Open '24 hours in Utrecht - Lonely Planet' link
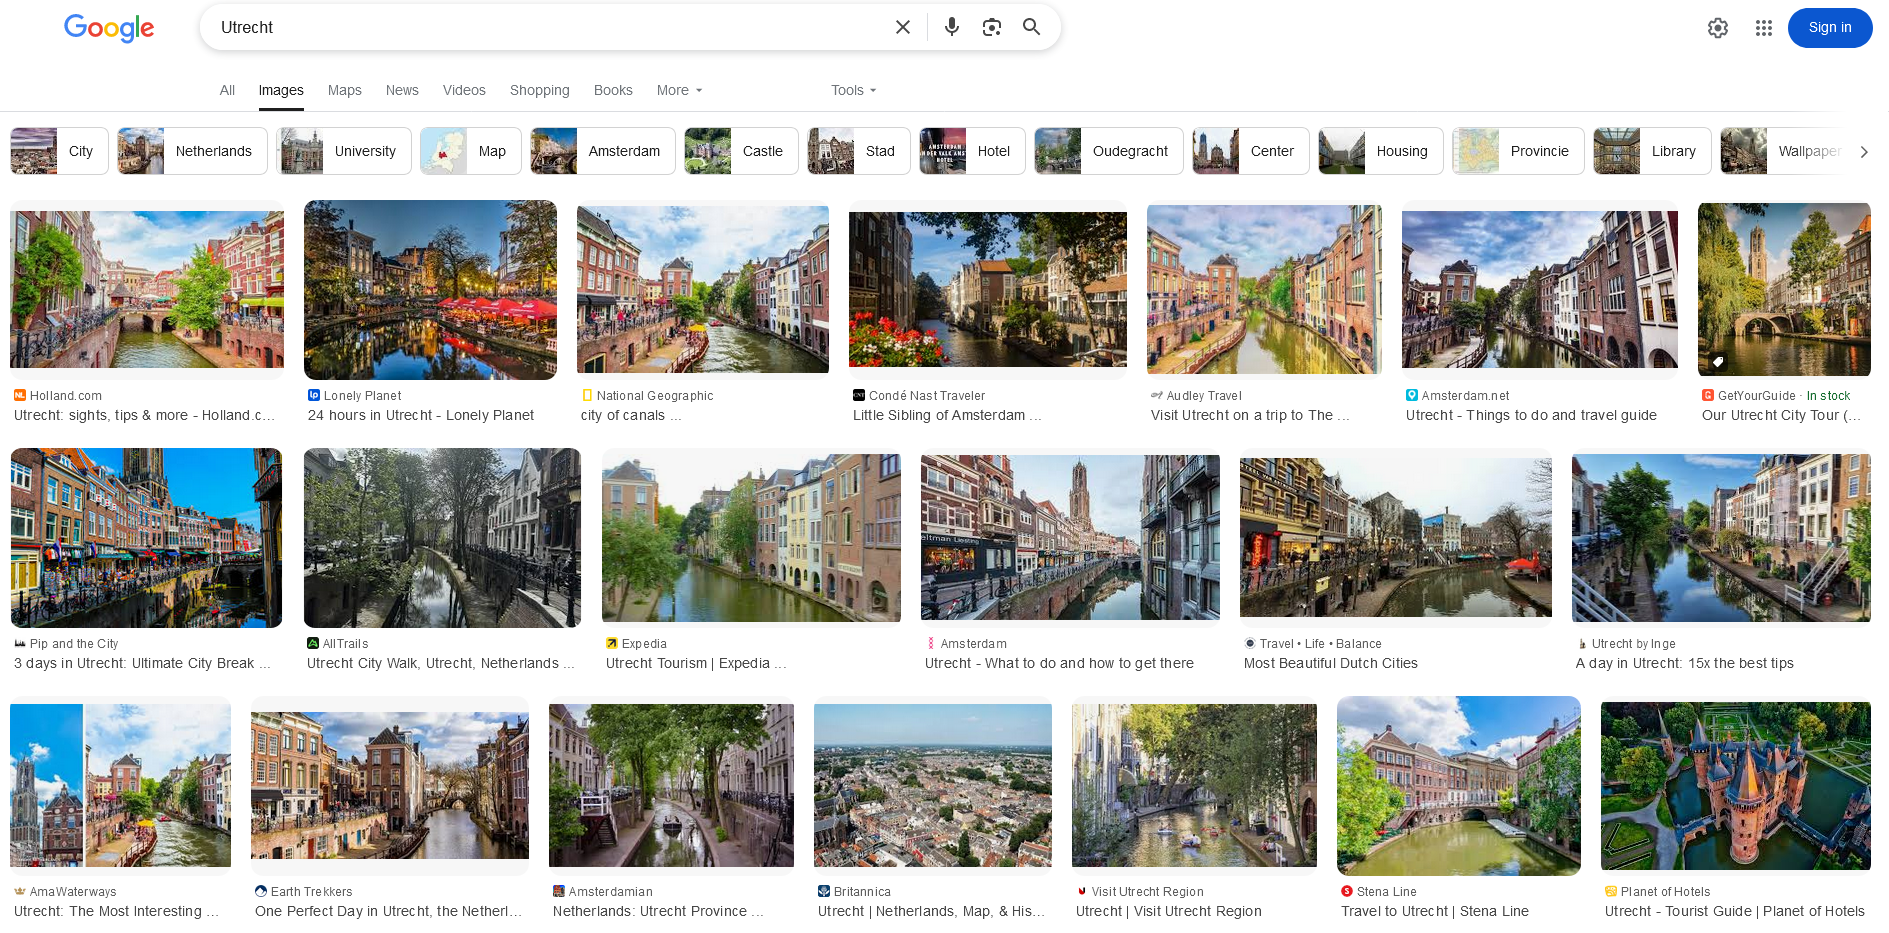 tap(421, 415)
